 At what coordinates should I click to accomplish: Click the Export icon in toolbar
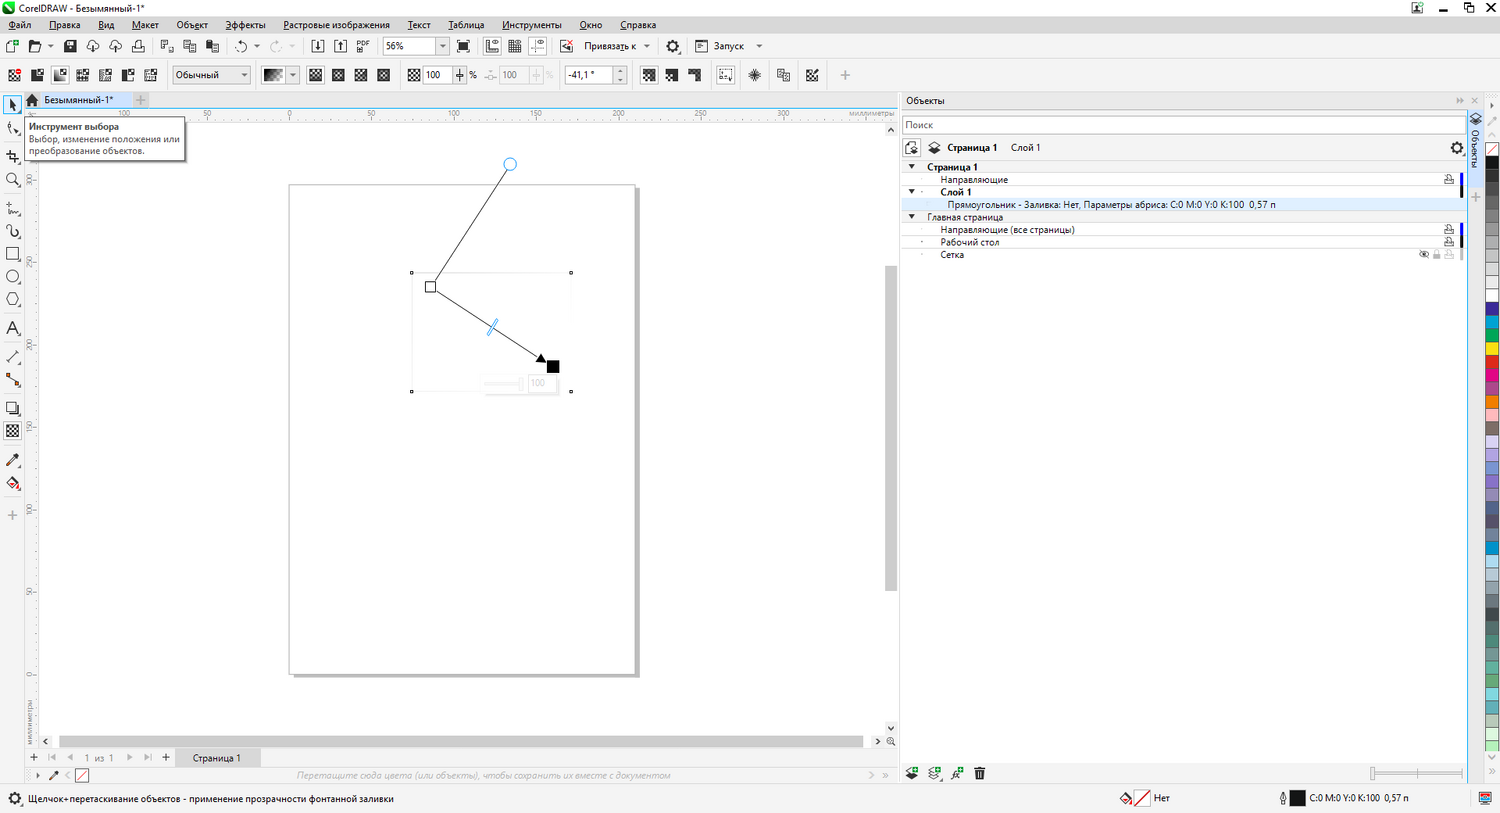(x=340, y=46)
